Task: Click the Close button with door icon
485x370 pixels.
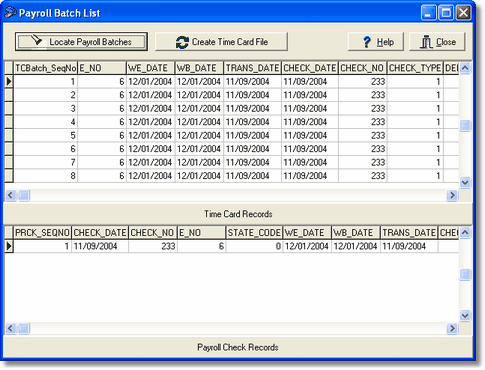Action: tap(437, 42)
